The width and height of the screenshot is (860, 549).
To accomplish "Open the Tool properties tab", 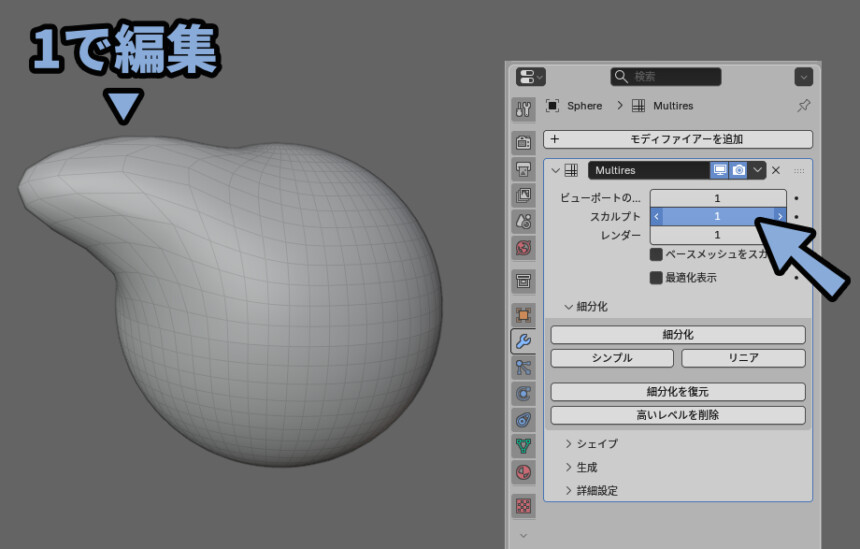I will click(524, 108).
